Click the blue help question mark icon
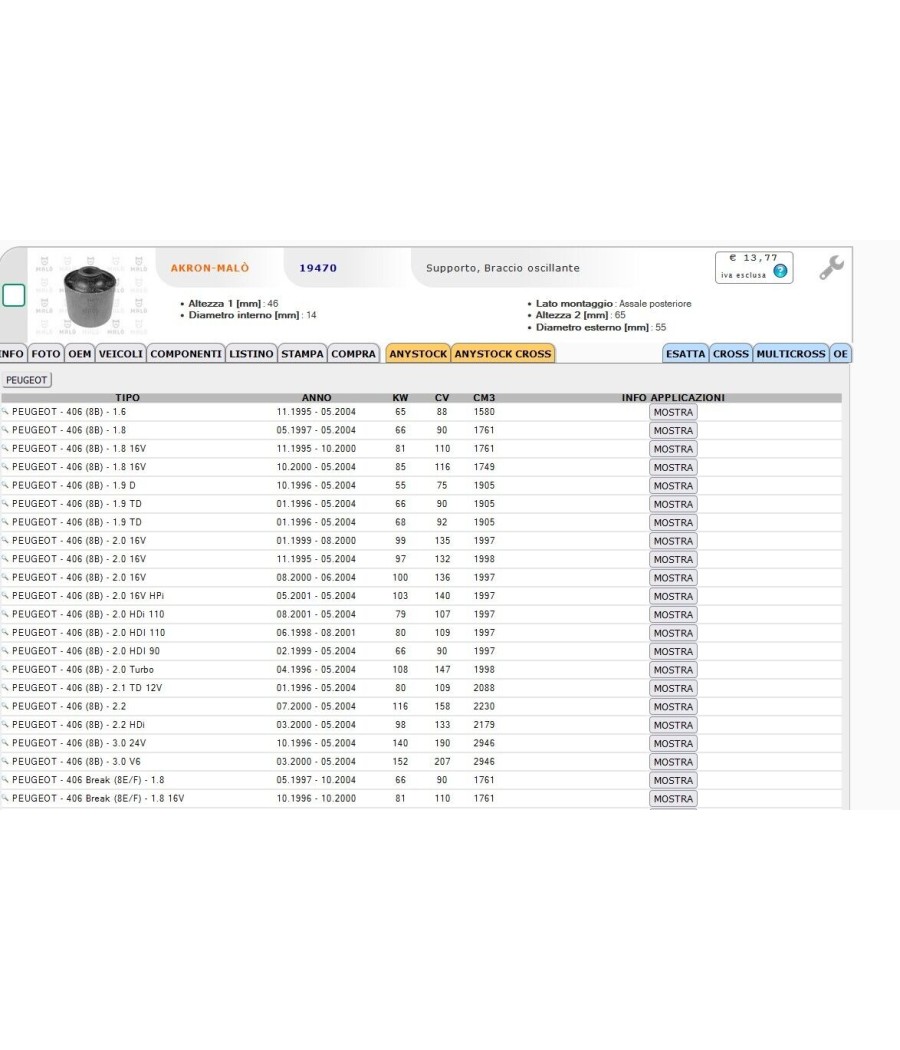This screenshot has height=1050, width=900. tap(780, 271)
